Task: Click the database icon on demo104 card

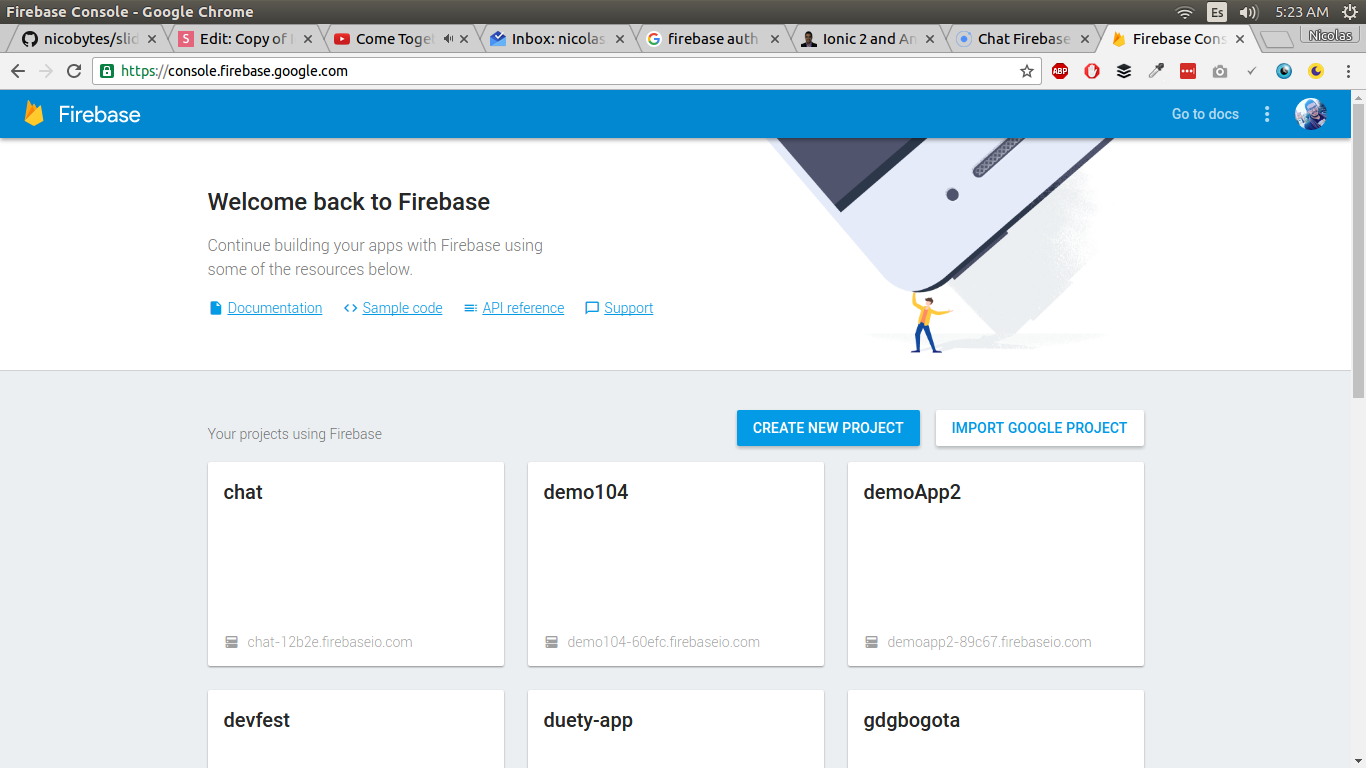Action: [x=551, y=642]
